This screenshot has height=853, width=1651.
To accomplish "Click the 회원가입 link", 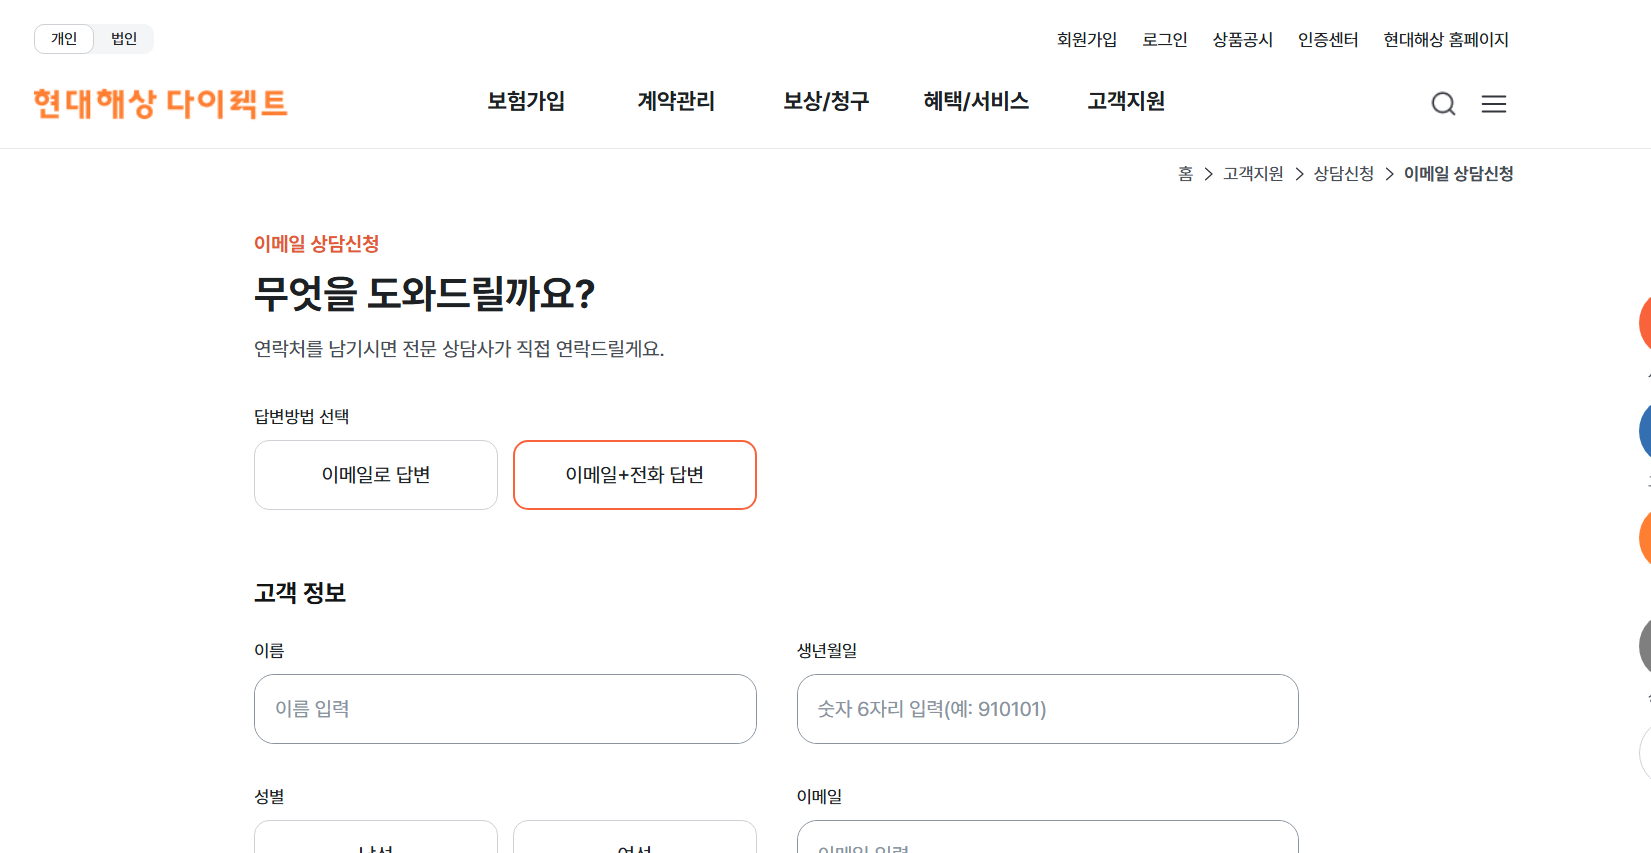I will click(x=1087, y=40).
